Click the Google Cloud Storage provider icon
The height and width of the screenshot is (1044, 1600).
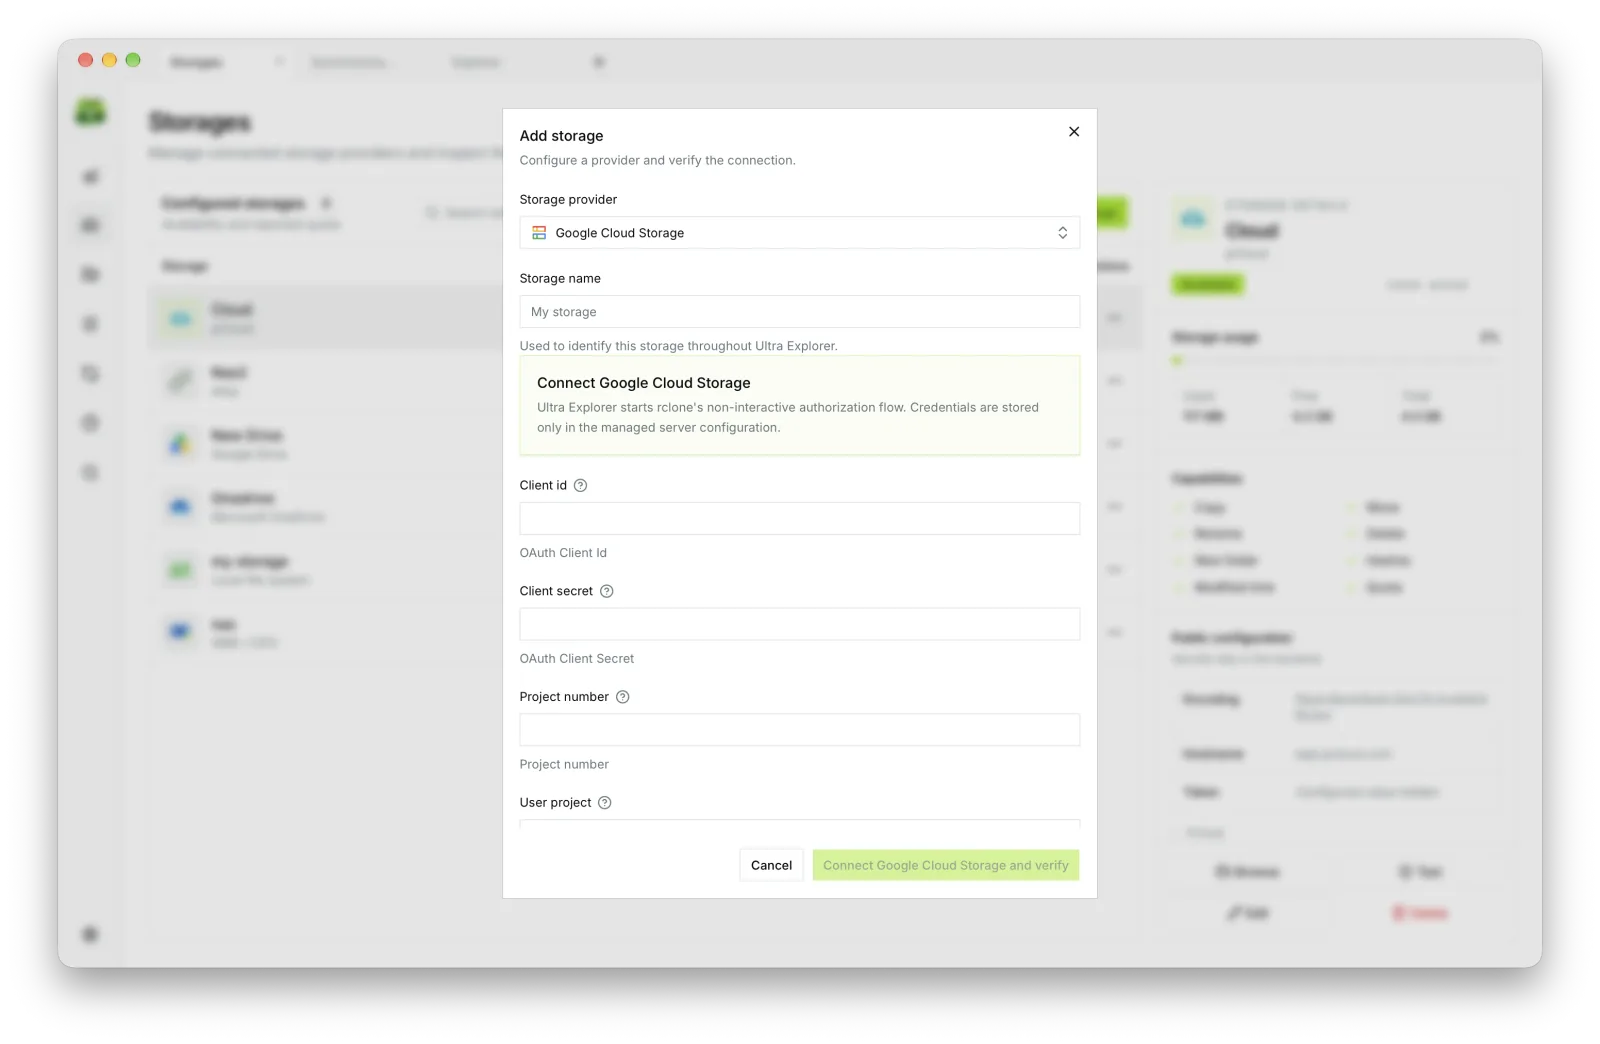(x=539, y=233)
